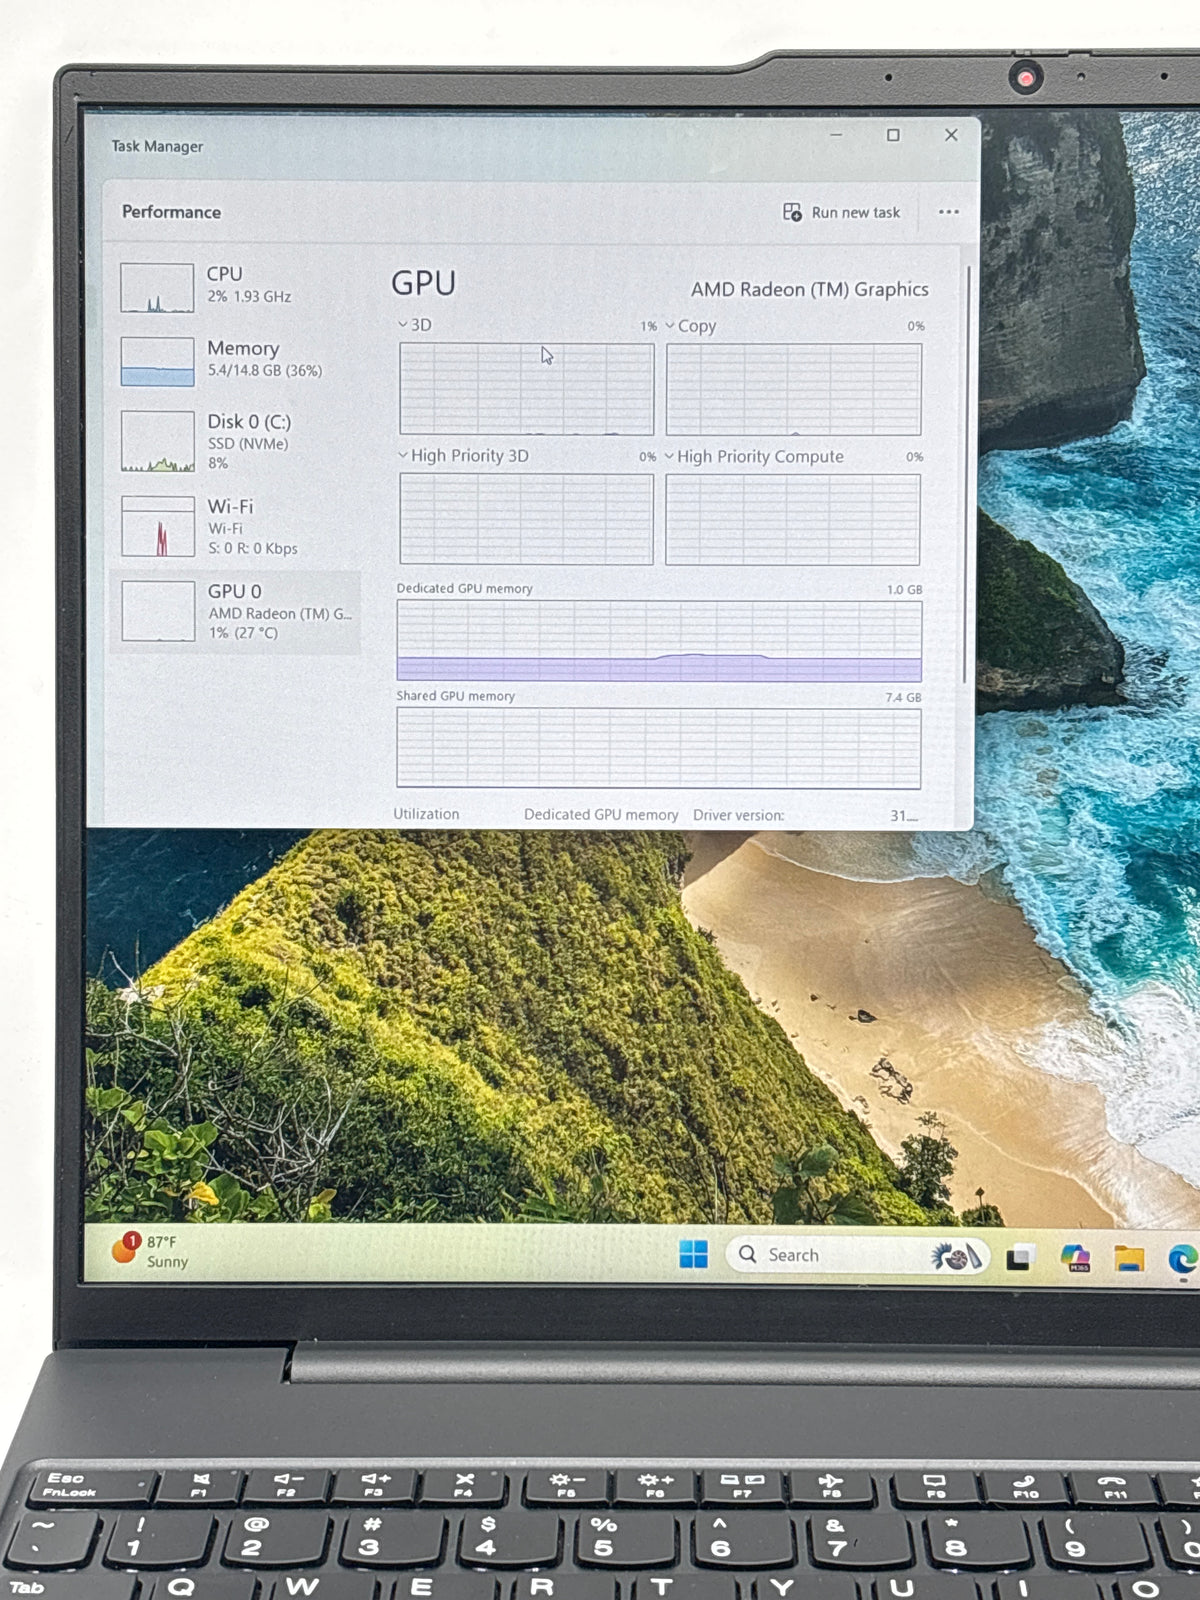This screenshot has width=1200, height=1600.
Task: Minimize the Task Manager window
Action: pyautogui.click(x=836, y=134)
